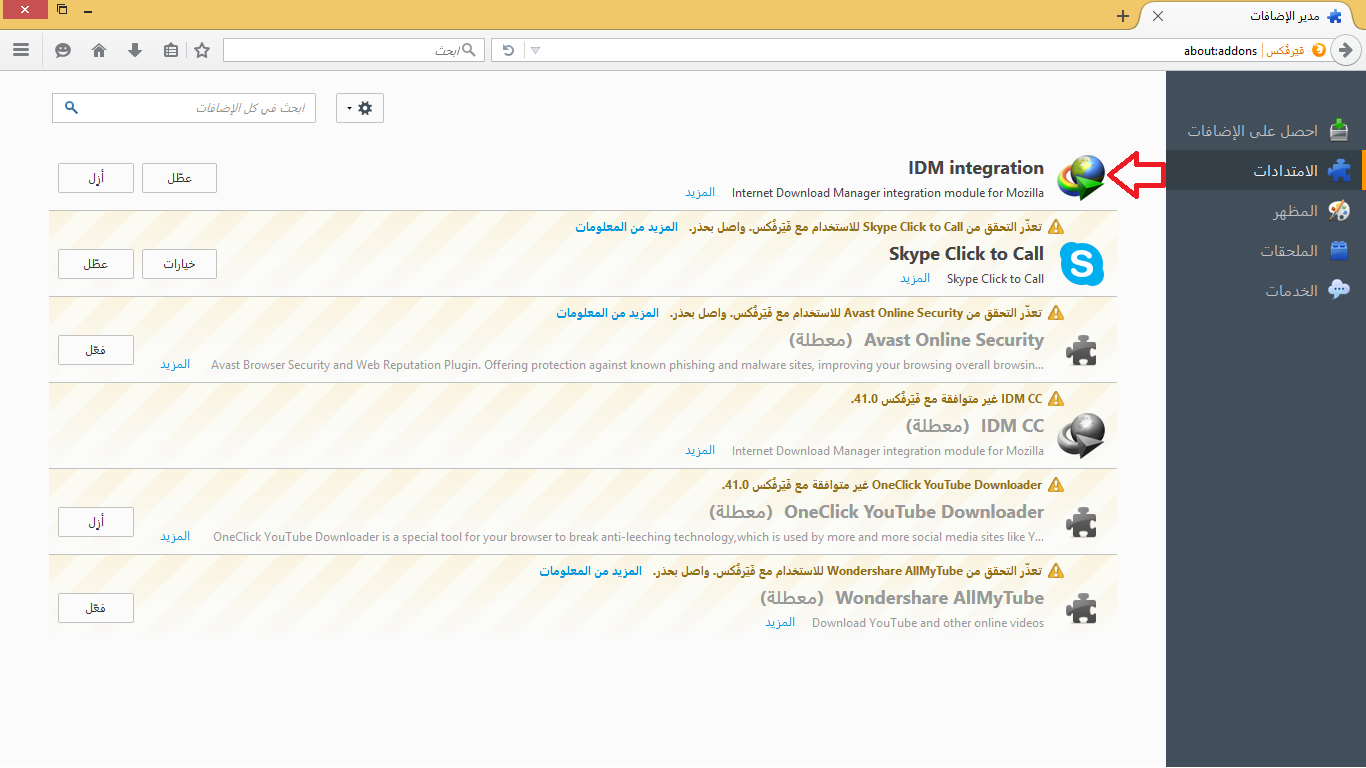This screenshot has width=1366, height=768.
Task: Reload the page with the refresh icon
Action: click(508, 50)
